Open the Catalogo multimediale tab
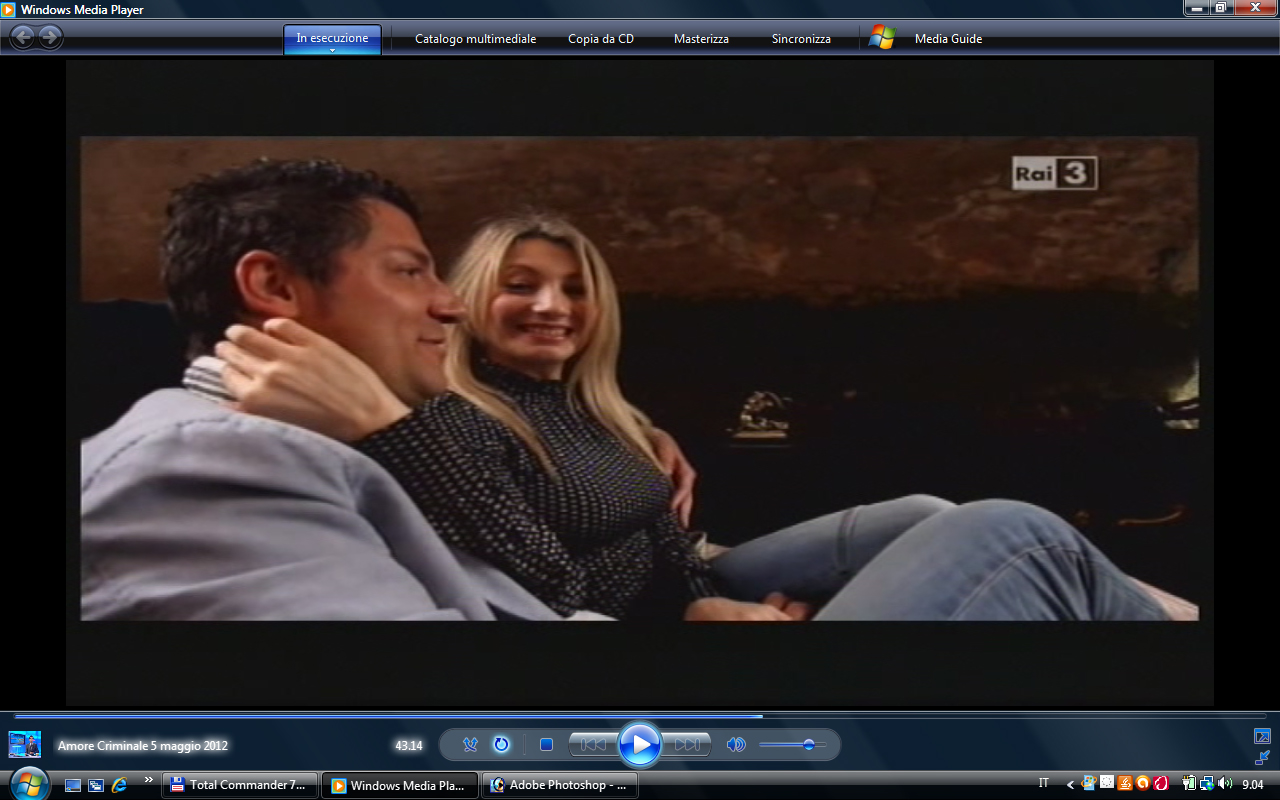This screenshot has width=1280, height=800. point(476,39)
